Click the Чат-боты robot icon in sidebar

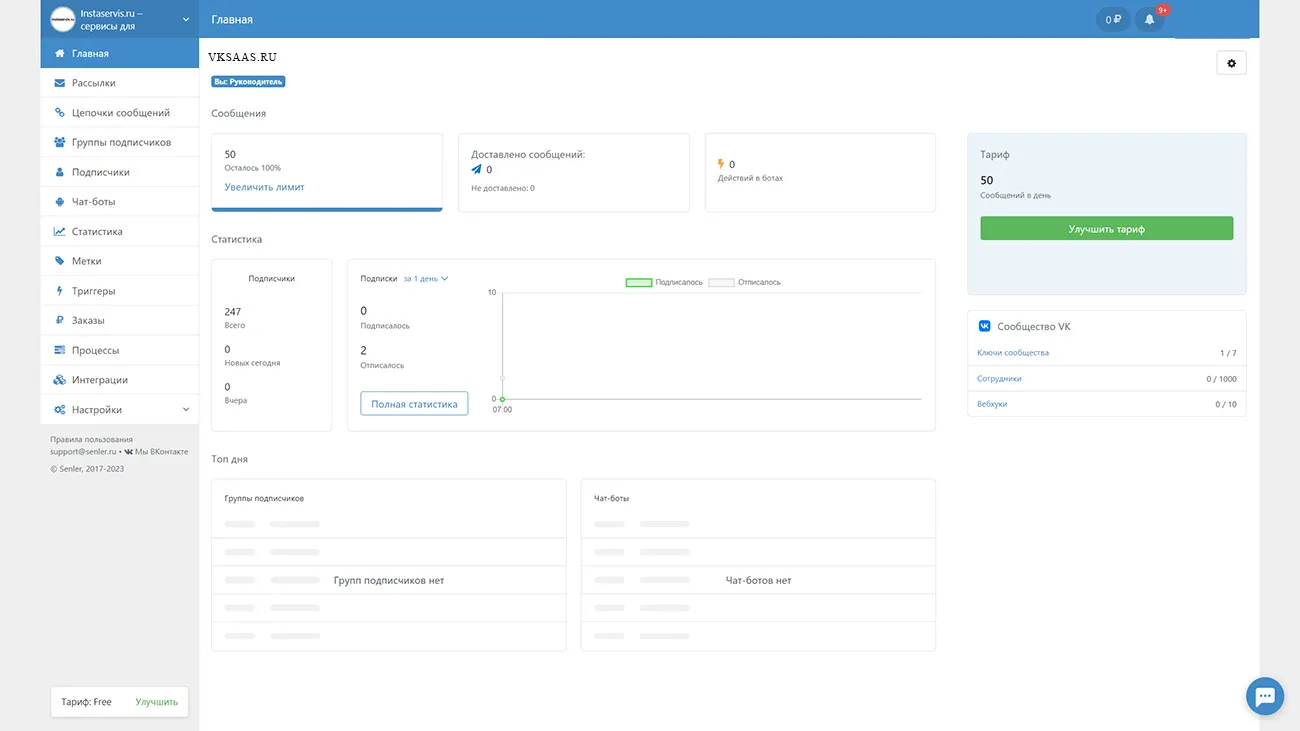coord(60,202)
